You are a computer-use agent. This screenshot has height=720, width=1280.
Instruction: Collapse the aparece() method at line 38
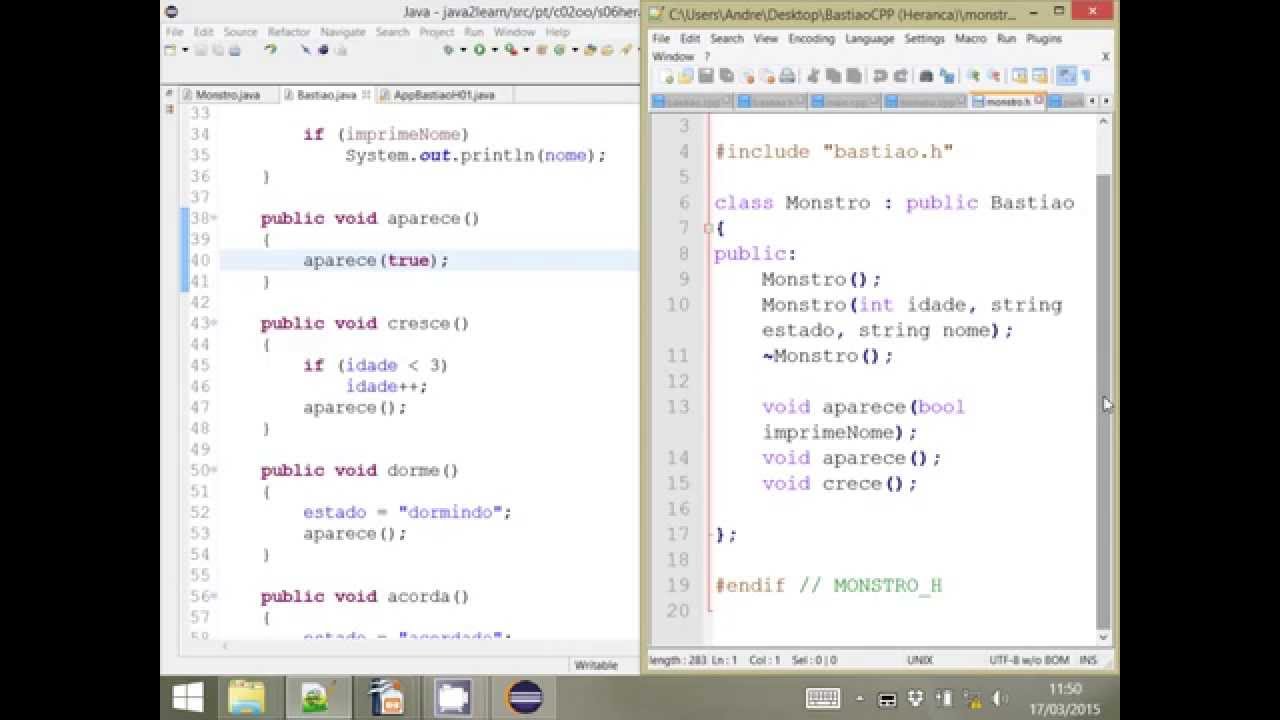[214, 218]
